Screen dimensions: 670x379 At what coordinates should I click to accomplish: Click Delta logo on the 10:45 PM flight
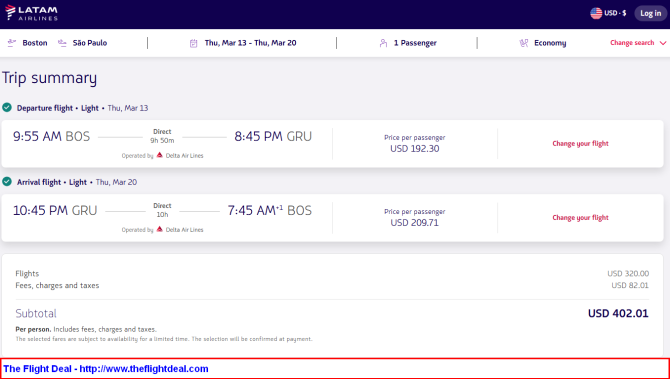click(159, 229)
